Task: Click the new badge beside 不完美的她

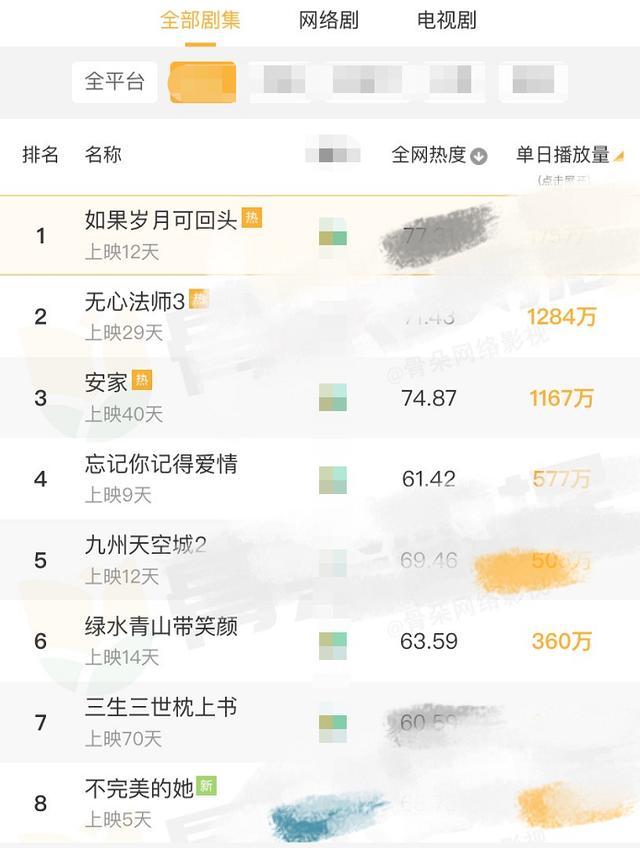Action: pos(206,786)
